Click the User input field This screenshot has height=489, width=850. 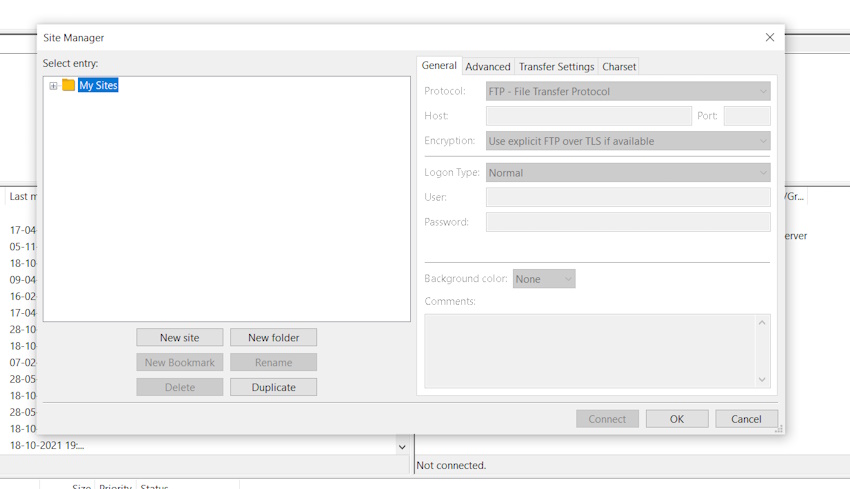click(x=628, y=197)
